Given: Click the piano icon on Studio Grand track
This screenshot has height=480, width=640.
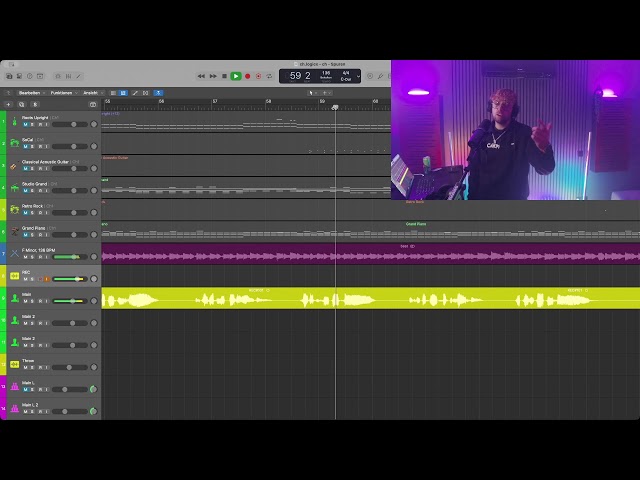Looking at the screenshot, I should (x=14, y=188).
